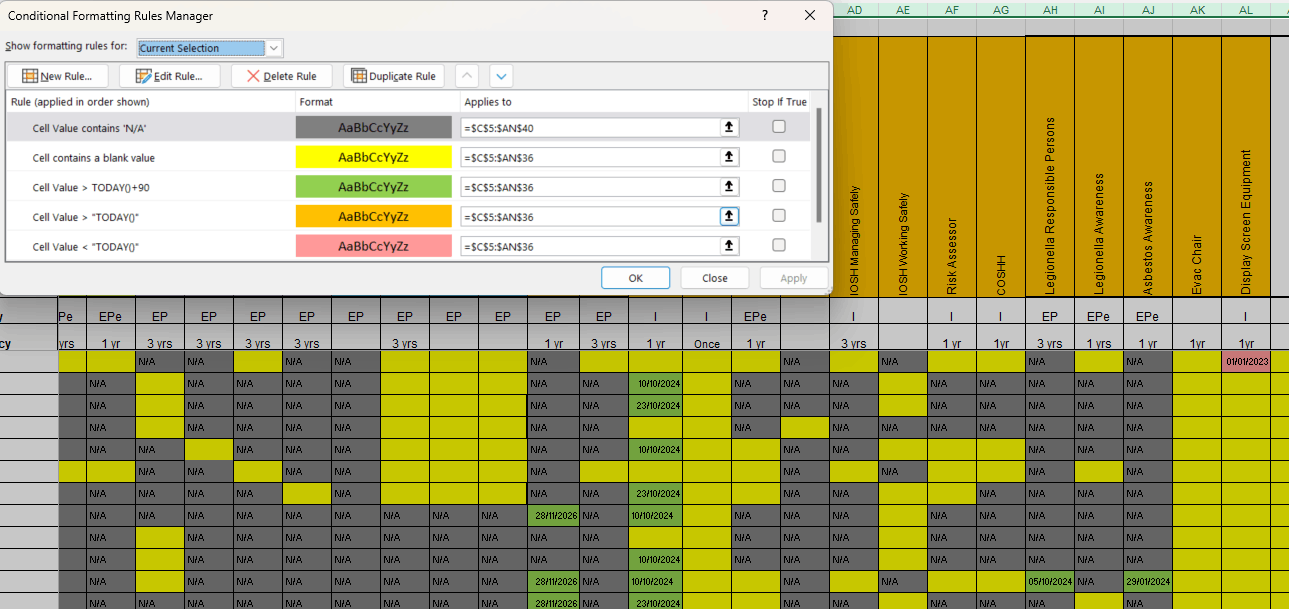
Task: Check Stop If True for blank value rule
Action: [x=779, y=157]
